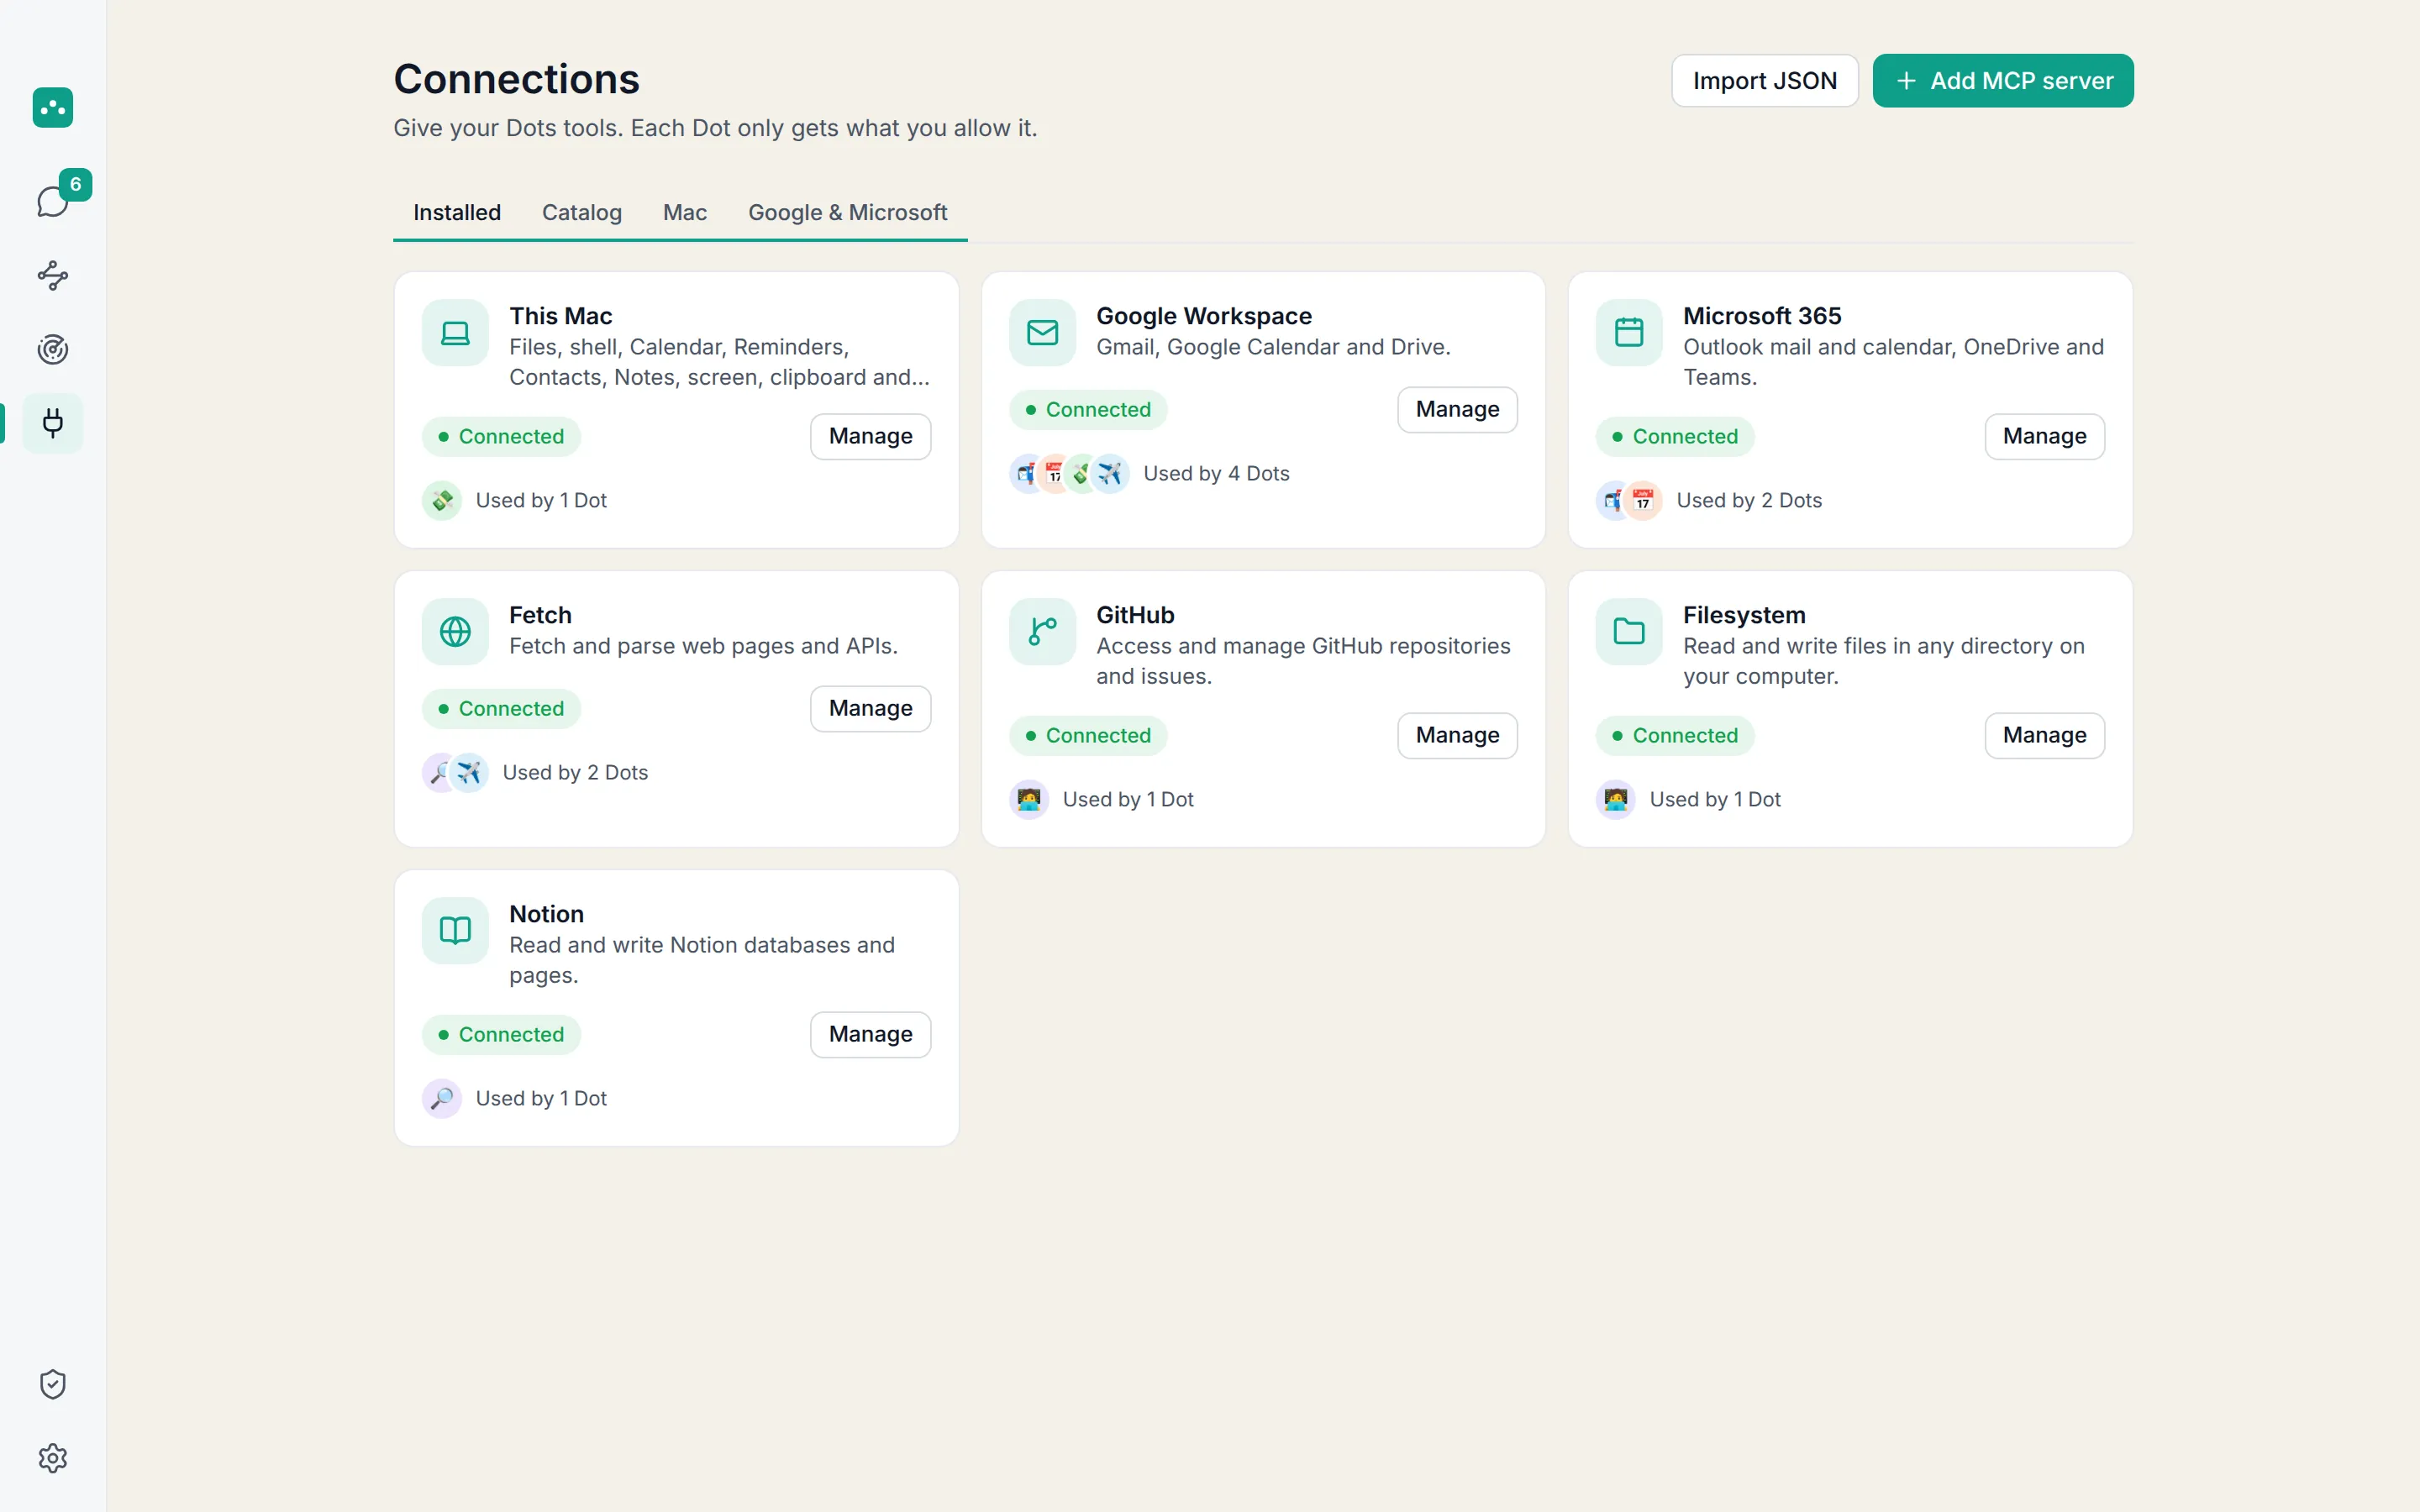Screen dimensions: 2420x1512
Task: Open the workflows icon in sidebar
Action: (53, 275)
